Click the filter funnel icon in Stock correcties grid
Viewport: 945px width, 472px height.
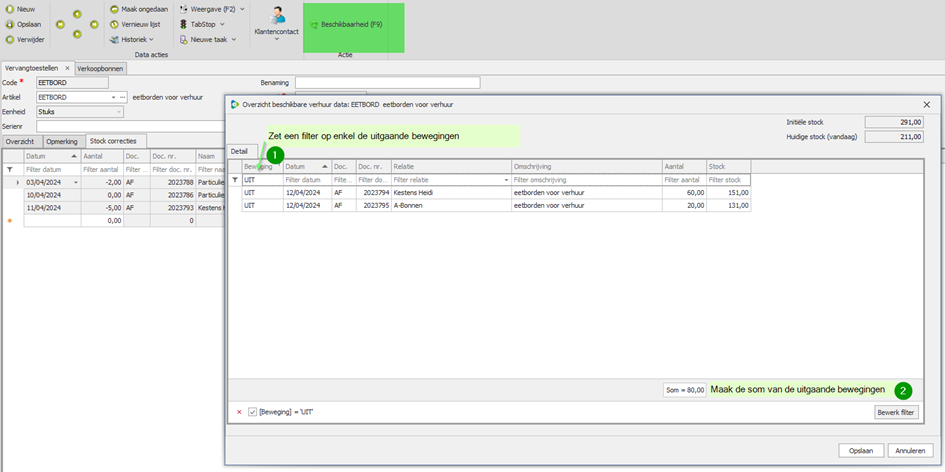click(10, 170)
